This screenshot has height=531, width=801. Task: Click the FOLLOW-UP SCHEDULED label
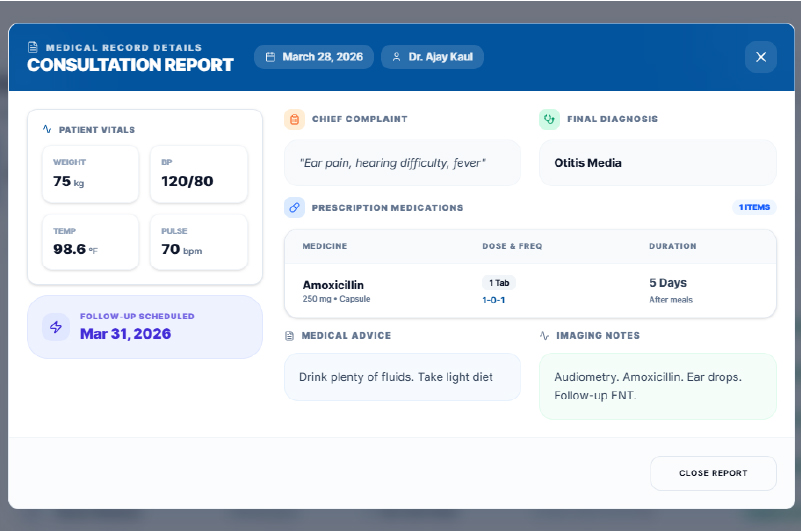tap(137, 316)
